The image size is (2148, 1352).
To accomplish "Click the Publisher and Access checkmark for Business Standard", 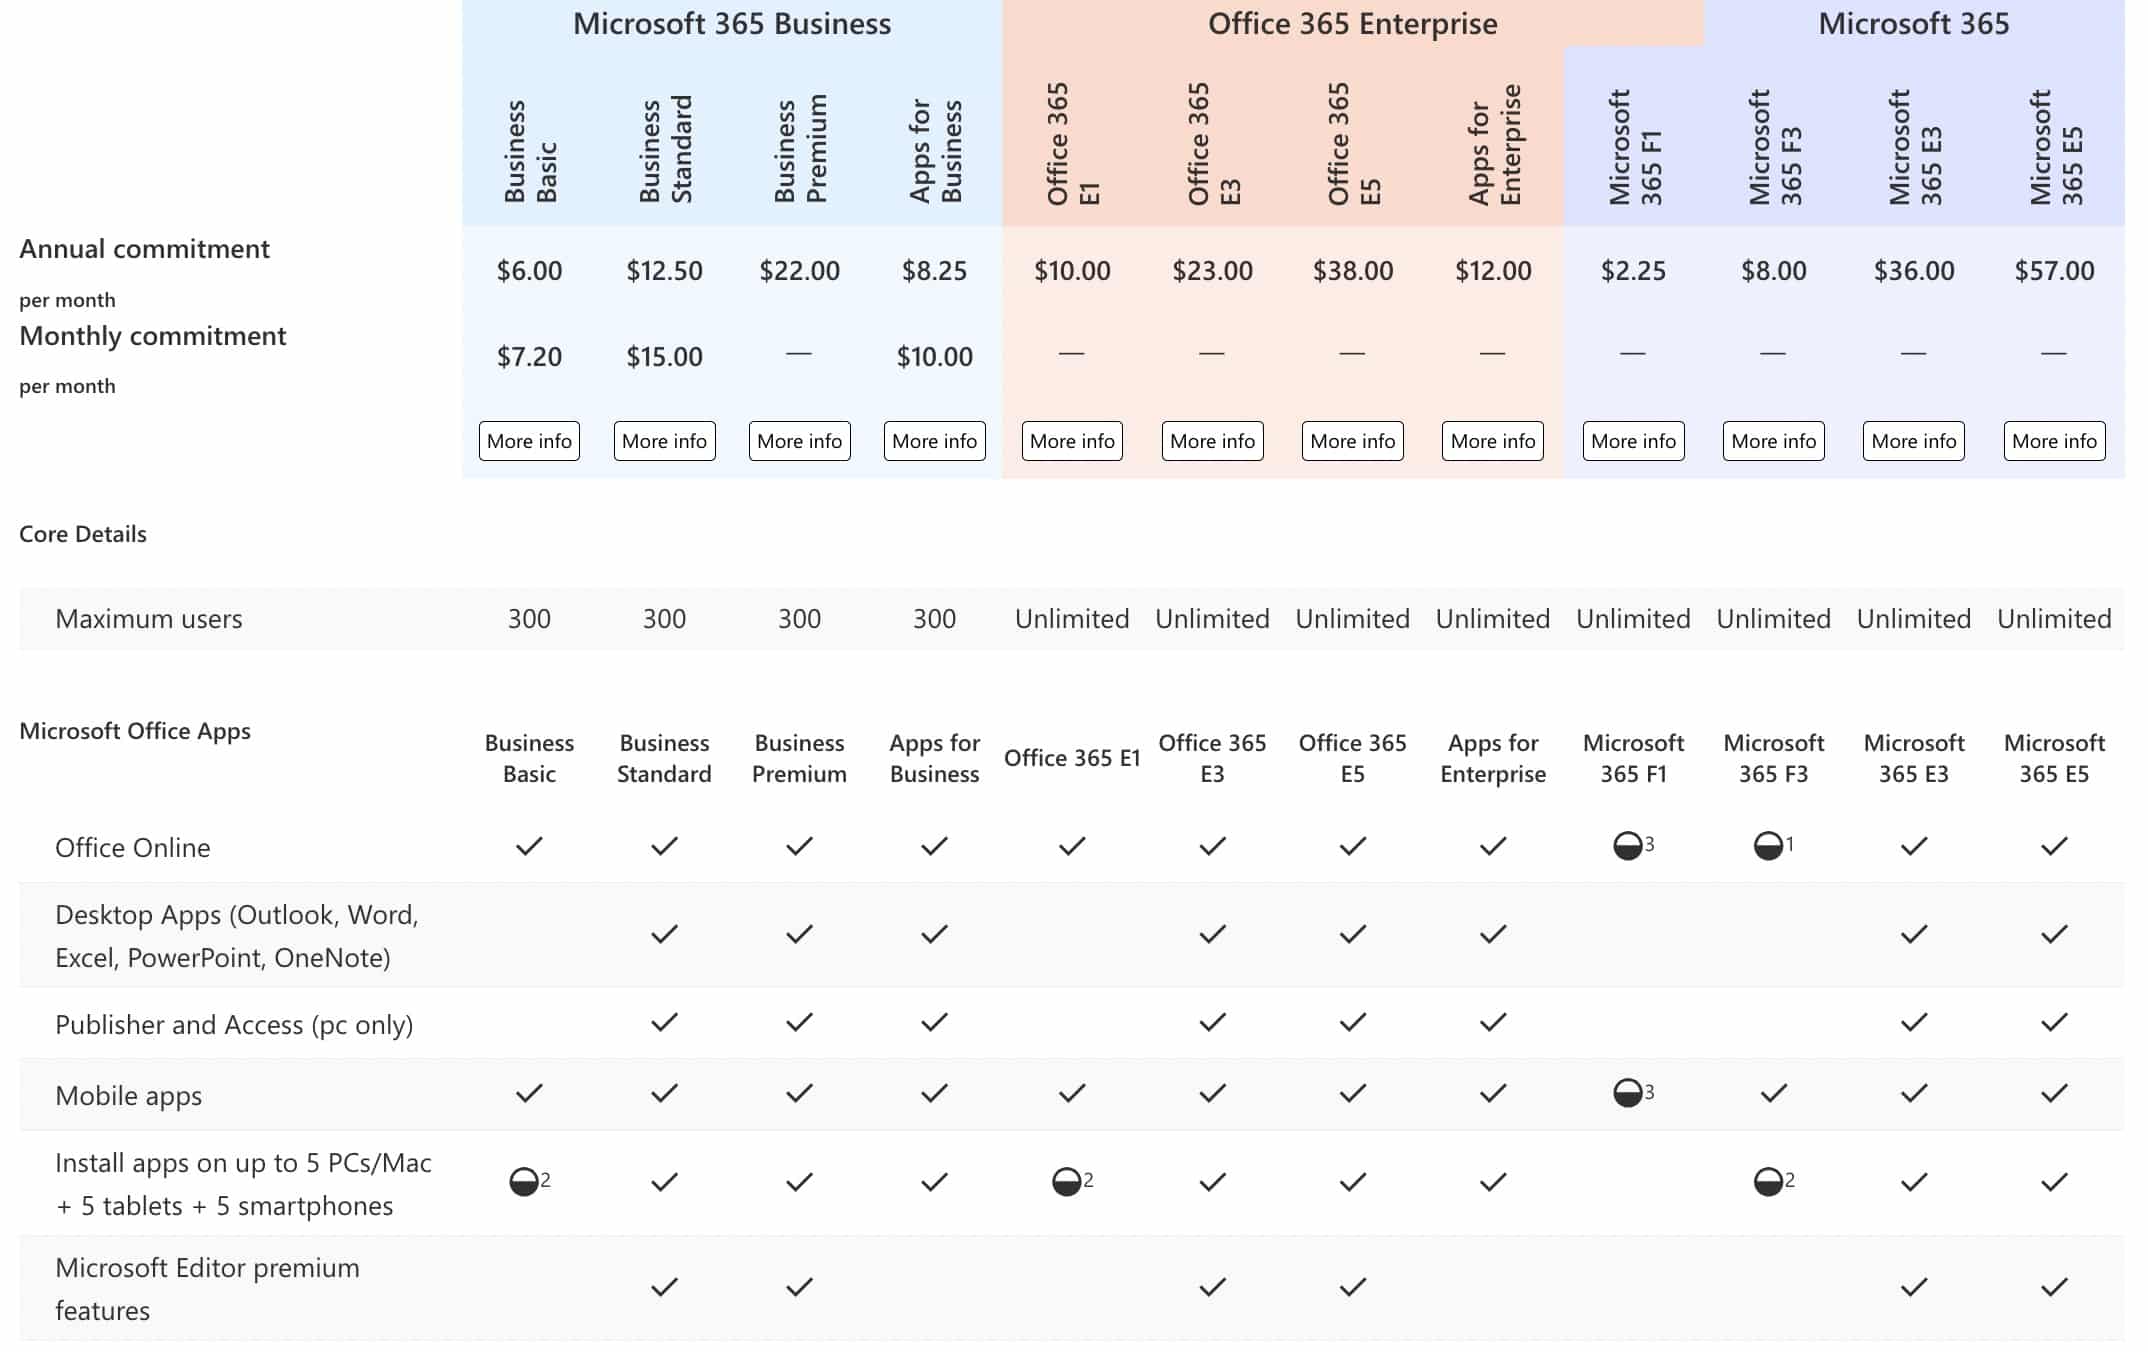I will coord(663,1021).
